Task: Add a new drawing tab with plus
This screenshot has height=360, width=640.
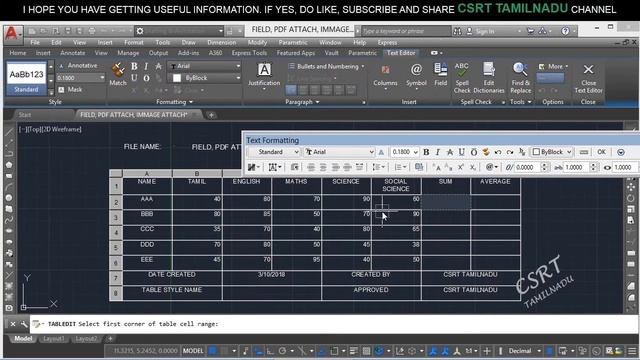Action: coord(211,115)
